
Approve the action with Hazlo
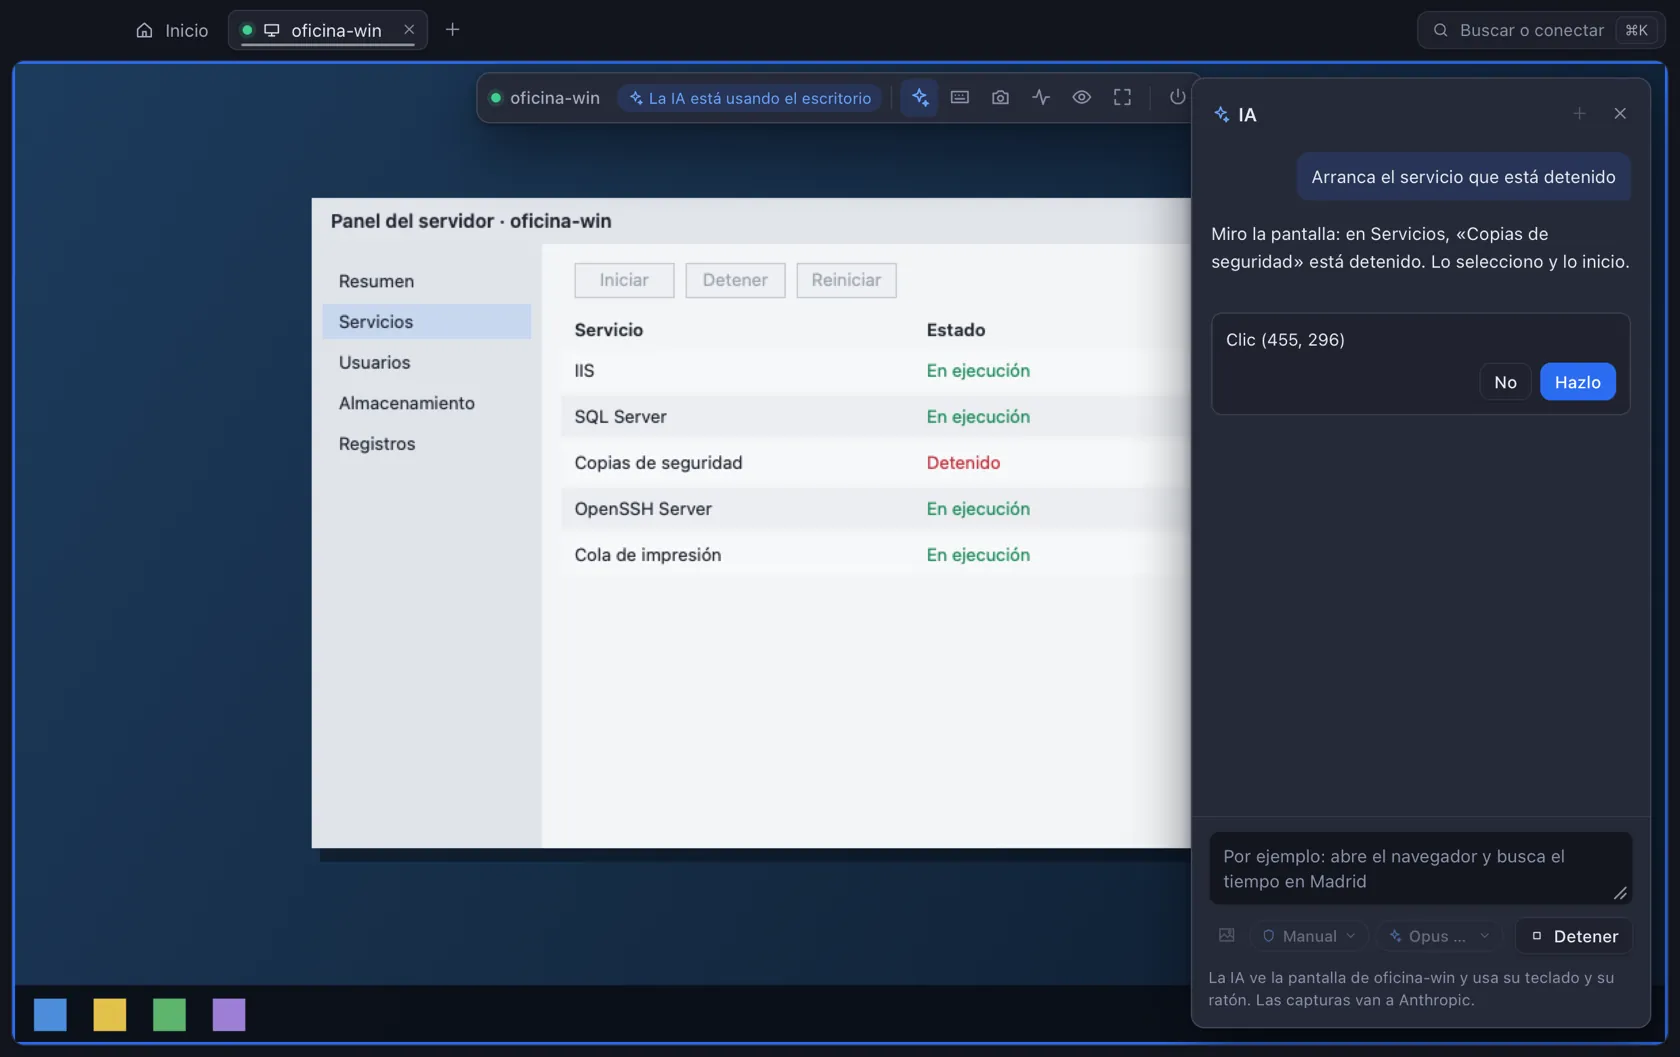pyautogui.click(x=1577, y=382)
